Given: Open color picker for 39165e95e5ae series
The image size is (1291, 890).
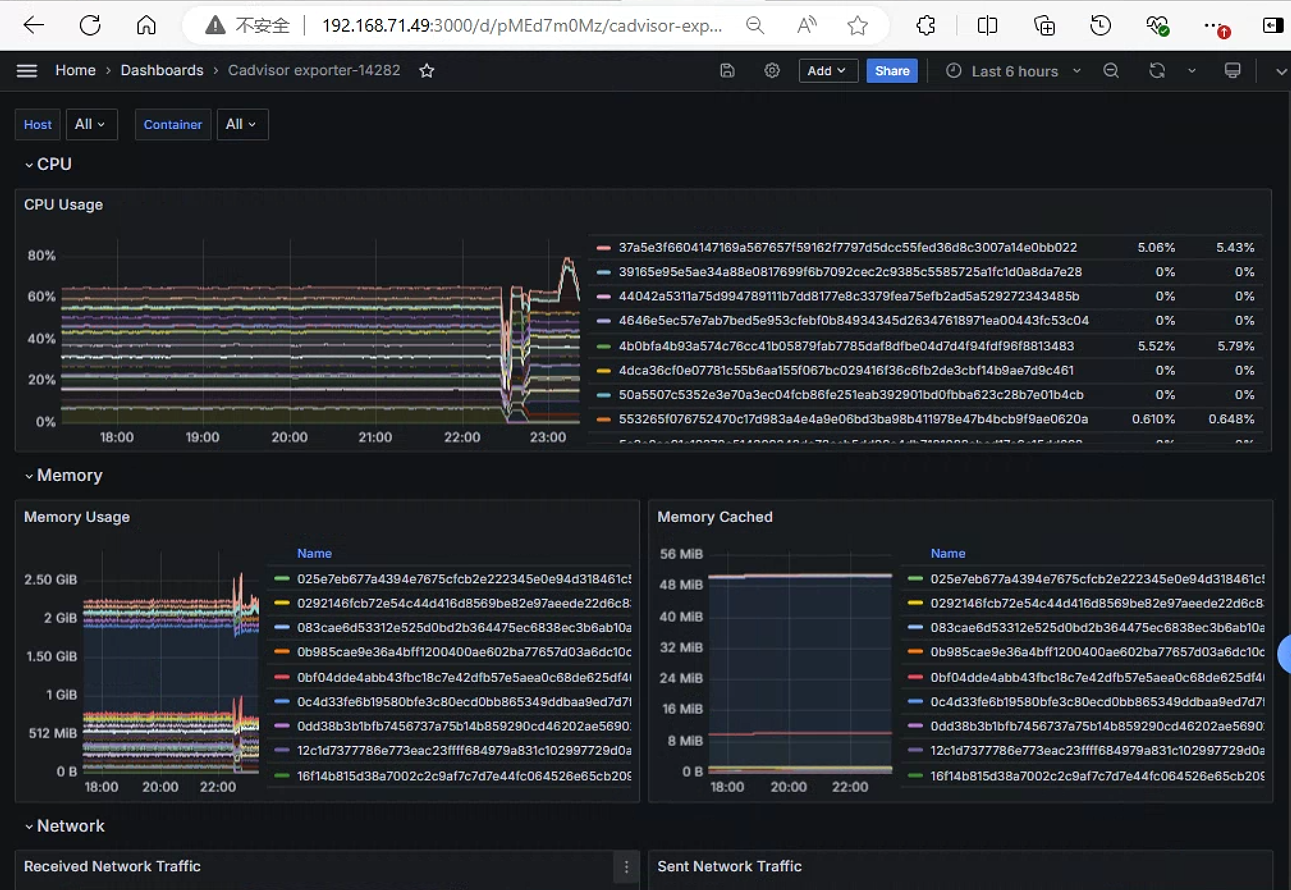Looking at the screenshot, I should [603, 272].
